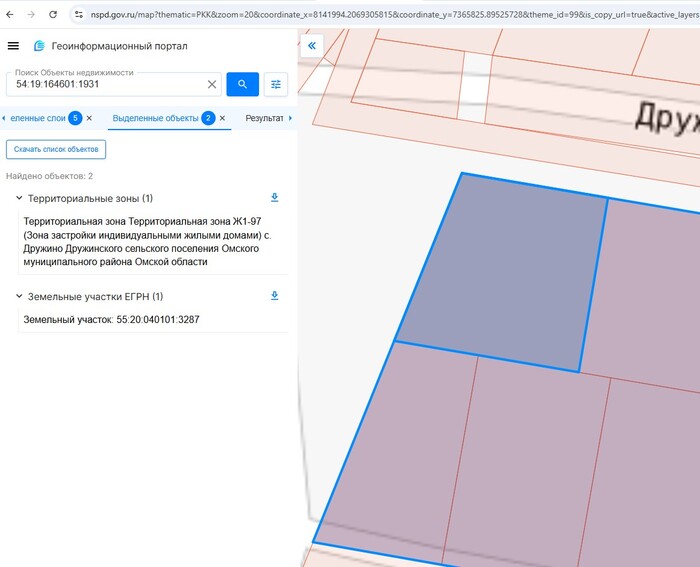The height and width of the screenshot is (567, 700).
Task: Clear the search field with X
Action: point(212,84)
